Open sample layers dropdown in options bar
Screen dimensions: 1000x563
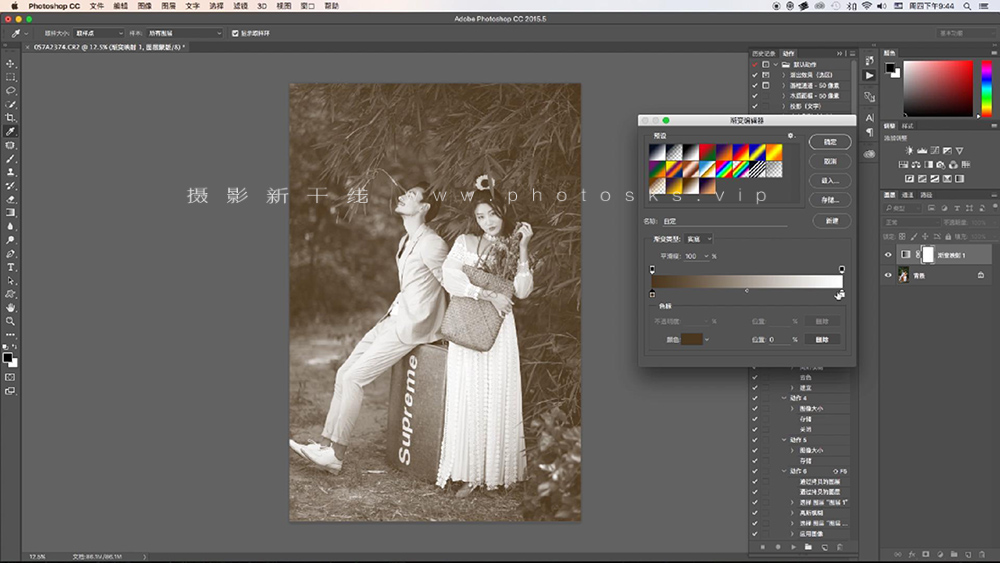coord(185,33)
